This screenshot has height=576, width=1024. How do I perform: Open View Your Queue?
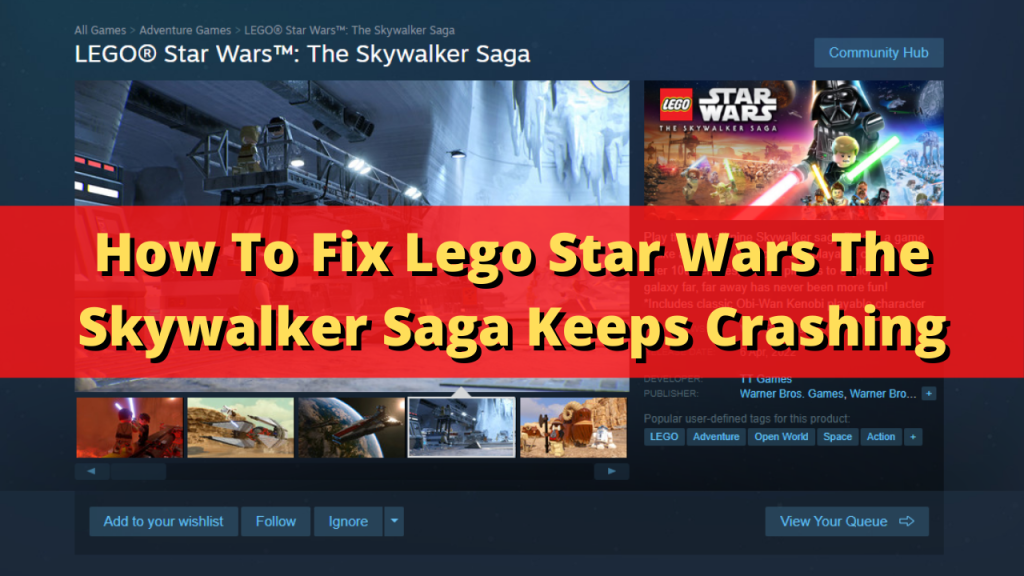846,521
